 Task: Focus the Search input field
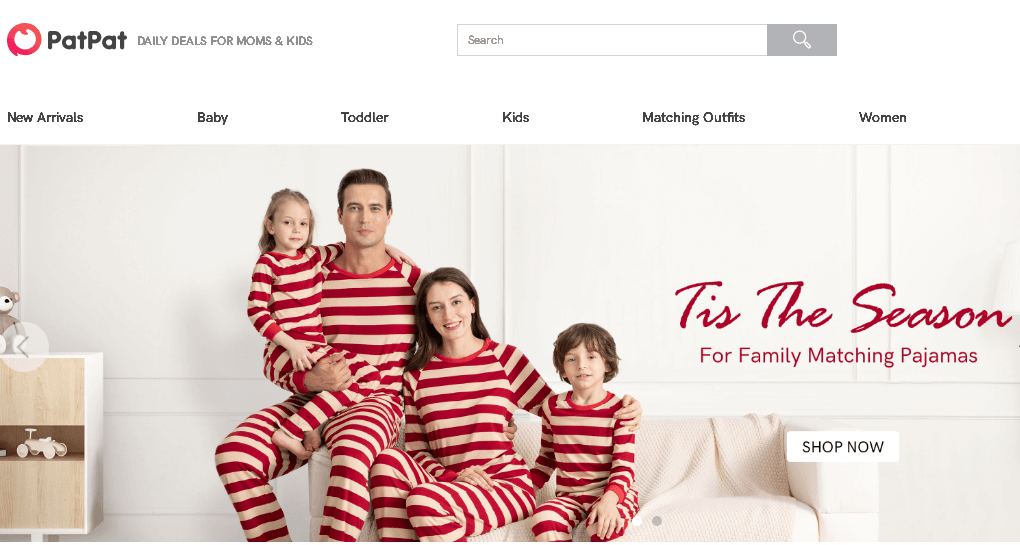tap(612, 40)
